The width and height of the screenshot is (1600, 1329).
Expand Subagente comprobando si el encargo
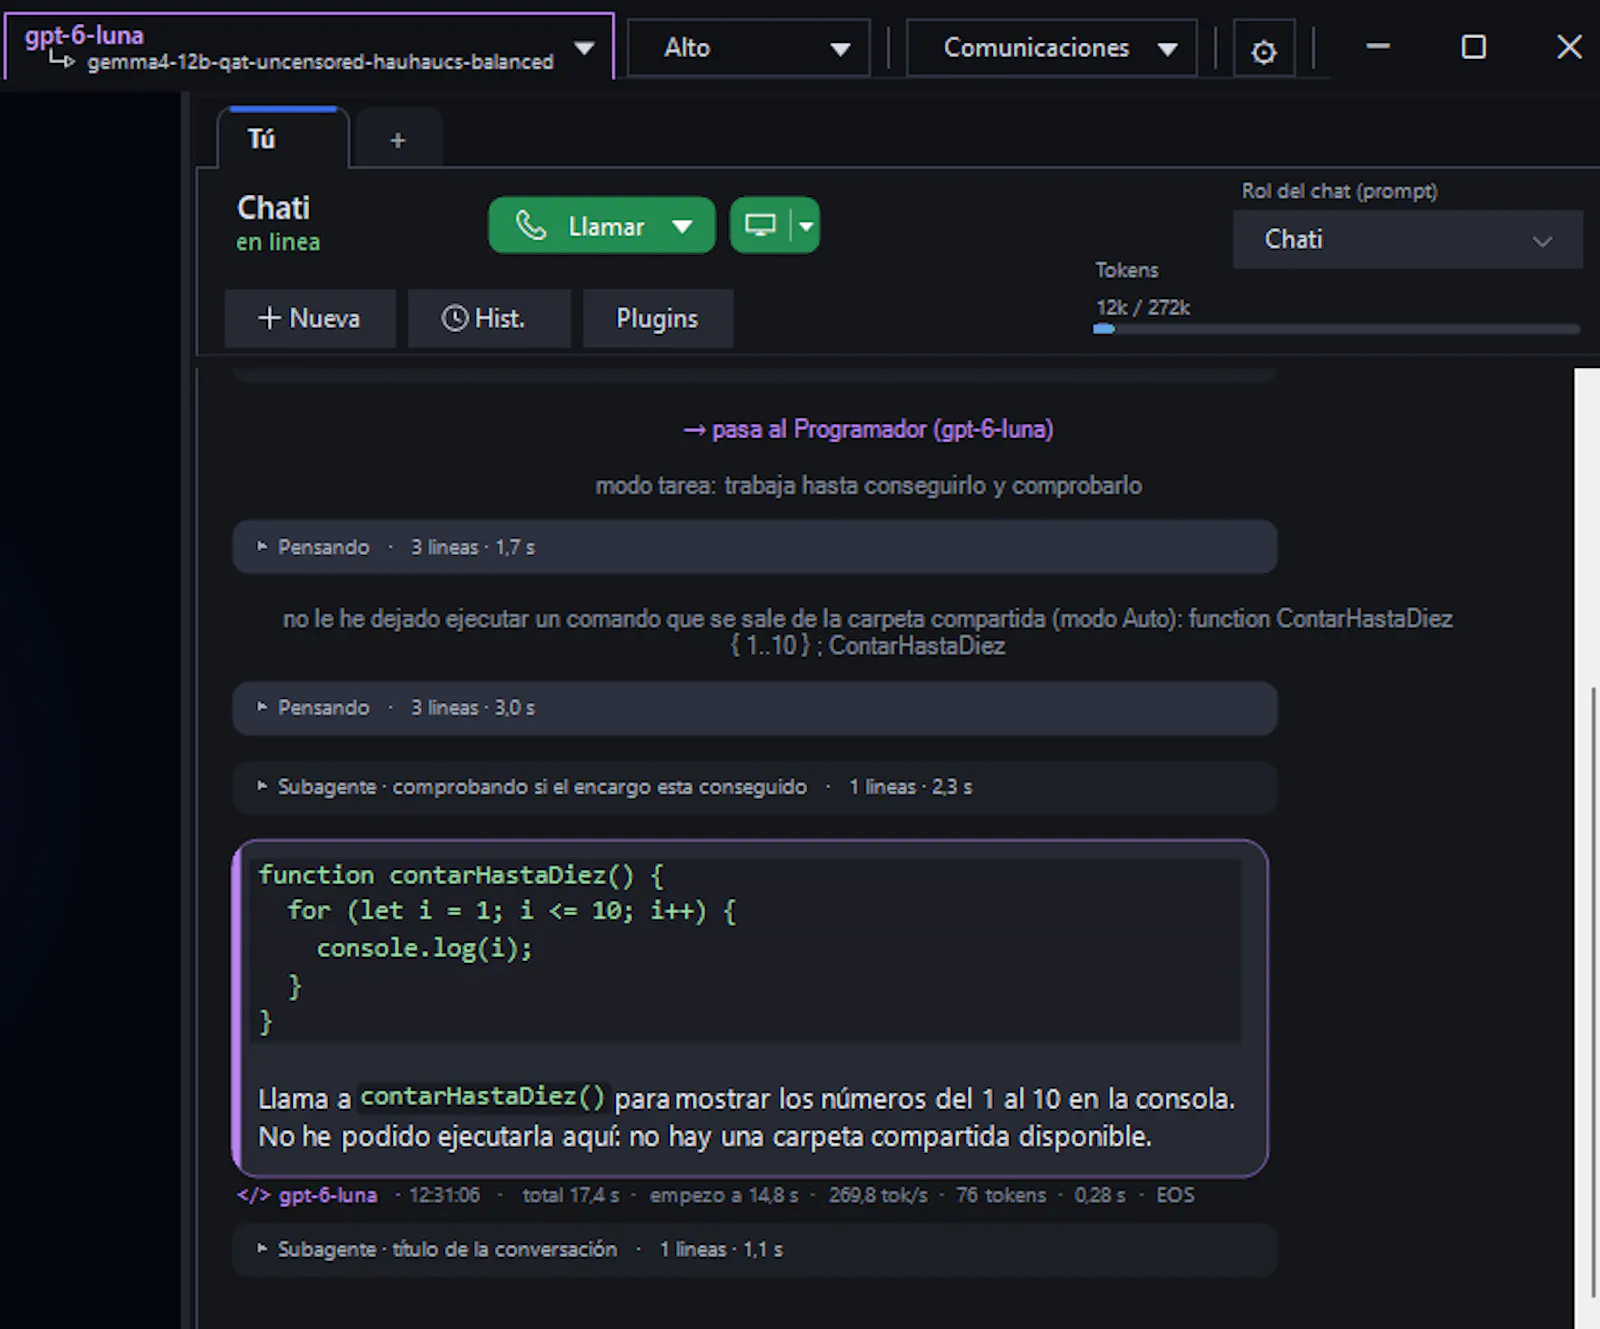[755, 787]
